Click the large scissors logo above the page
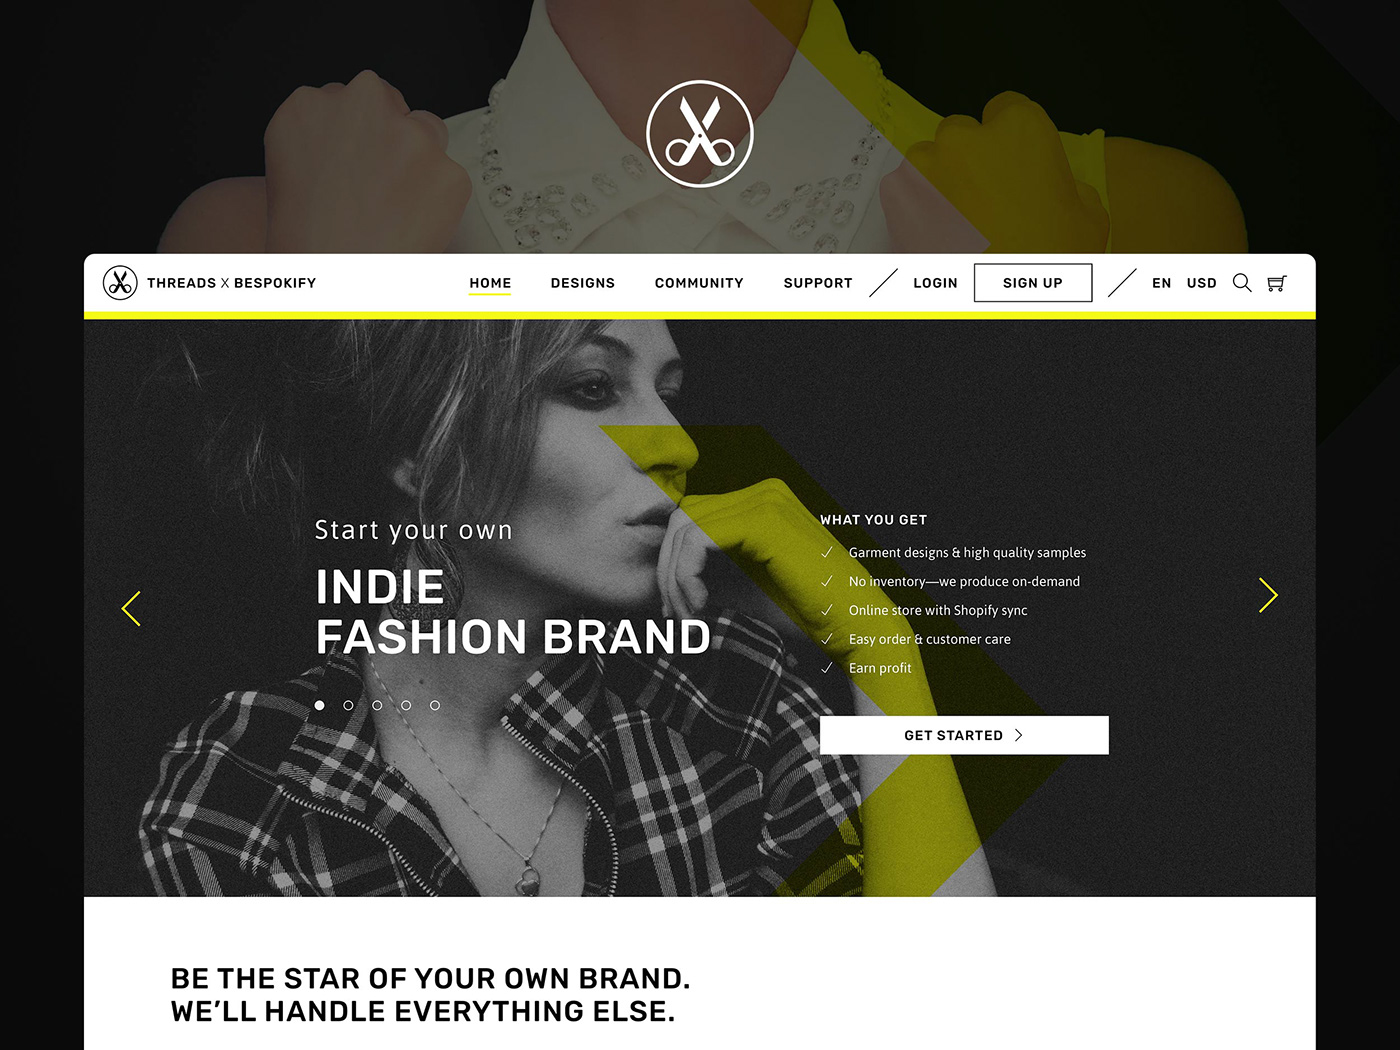Screen dimensions: 1400x1050 coord(700,134)
